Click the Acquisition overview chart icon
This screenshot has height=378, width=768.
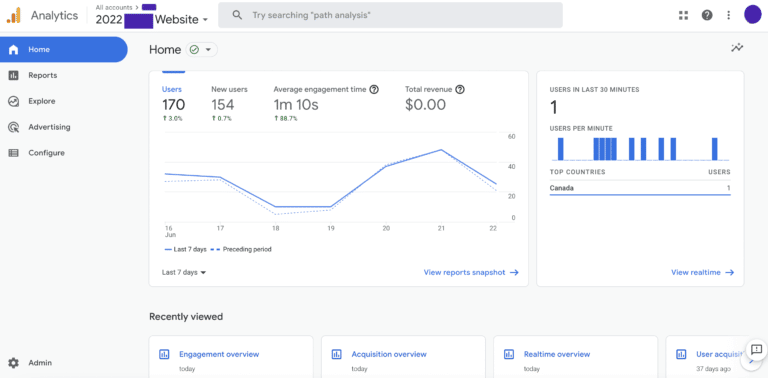click(336, 354)
